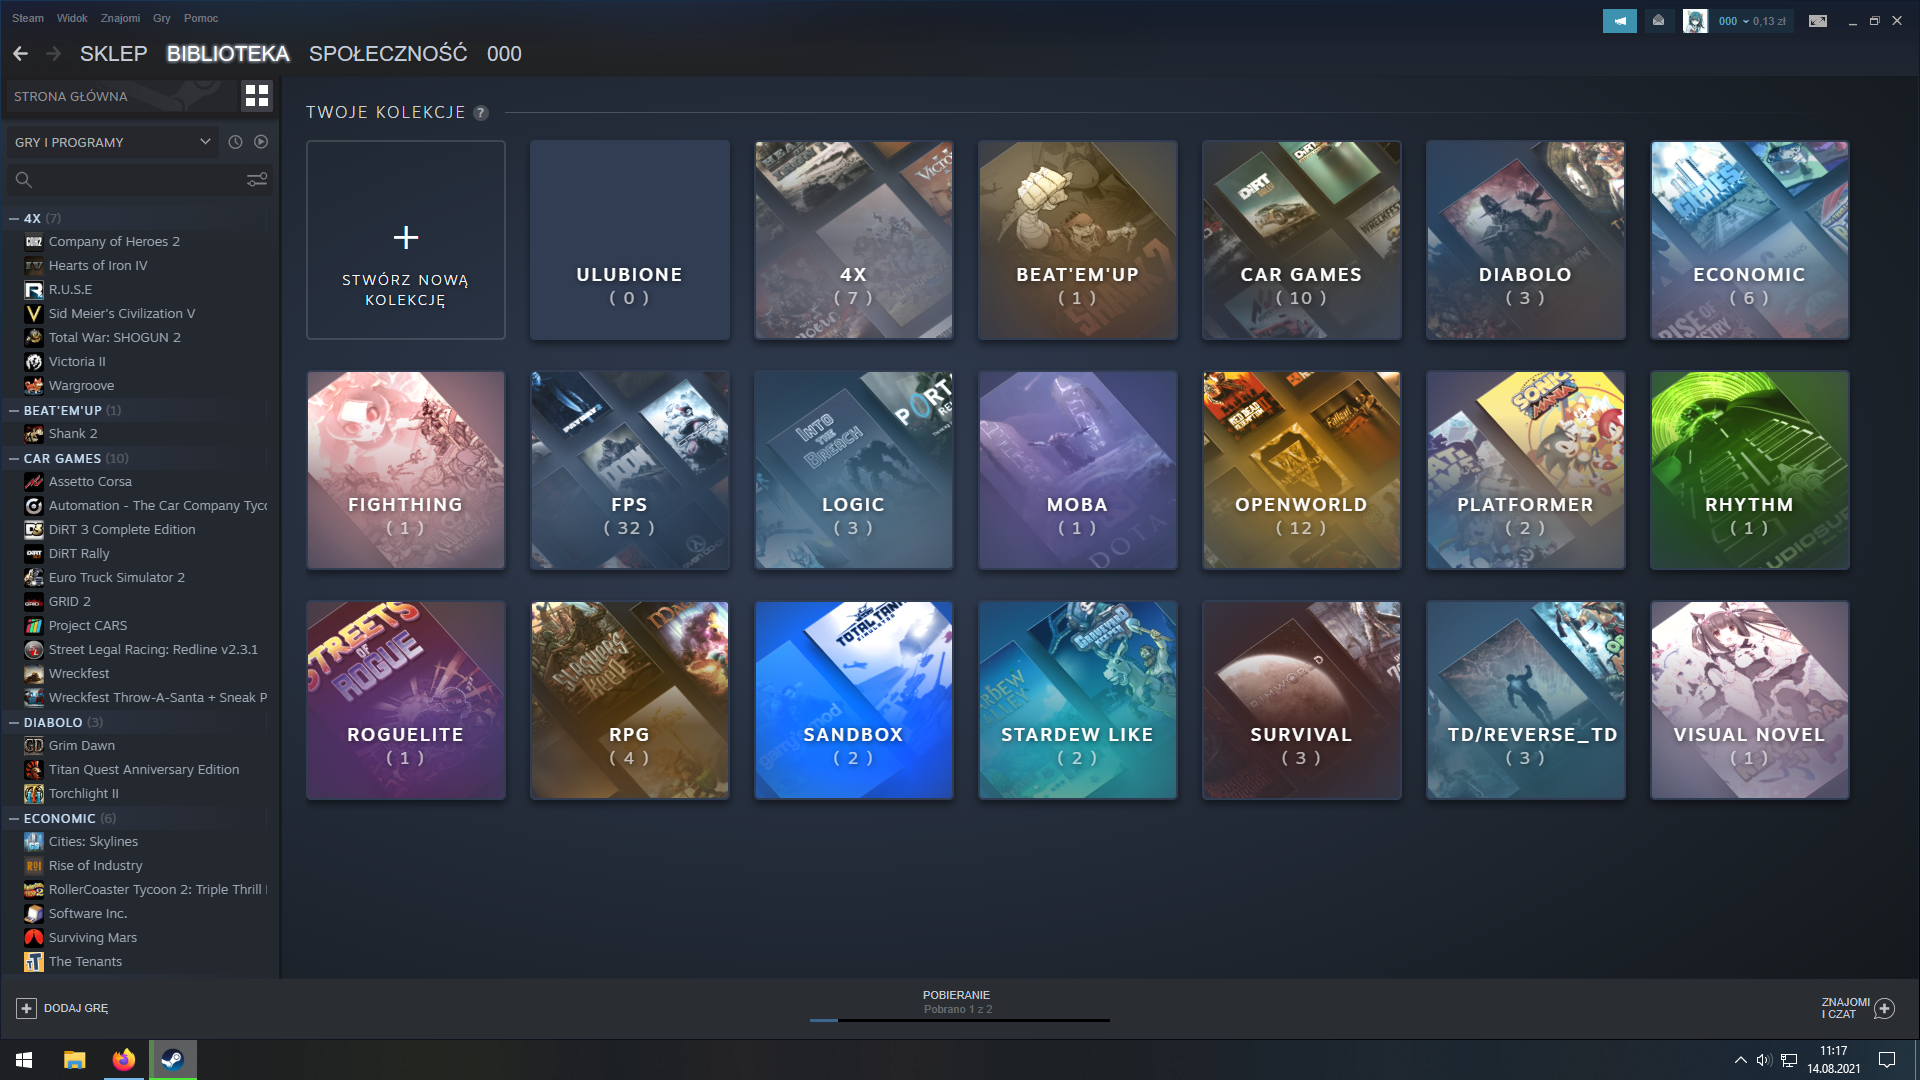
Task: Click the download progress bar
Action: pos(960,1020)
